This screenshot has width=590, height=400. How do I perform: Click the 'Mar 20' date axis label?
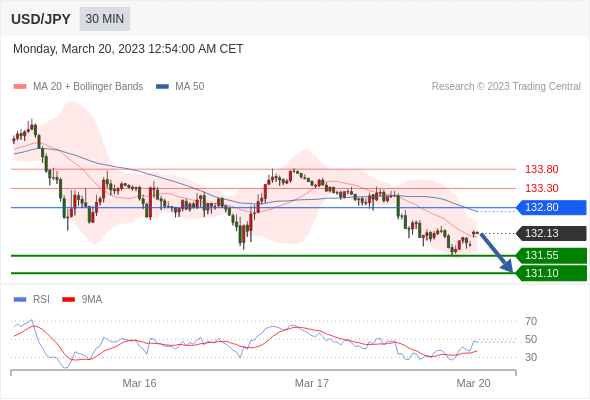click(x=473, y=383)
